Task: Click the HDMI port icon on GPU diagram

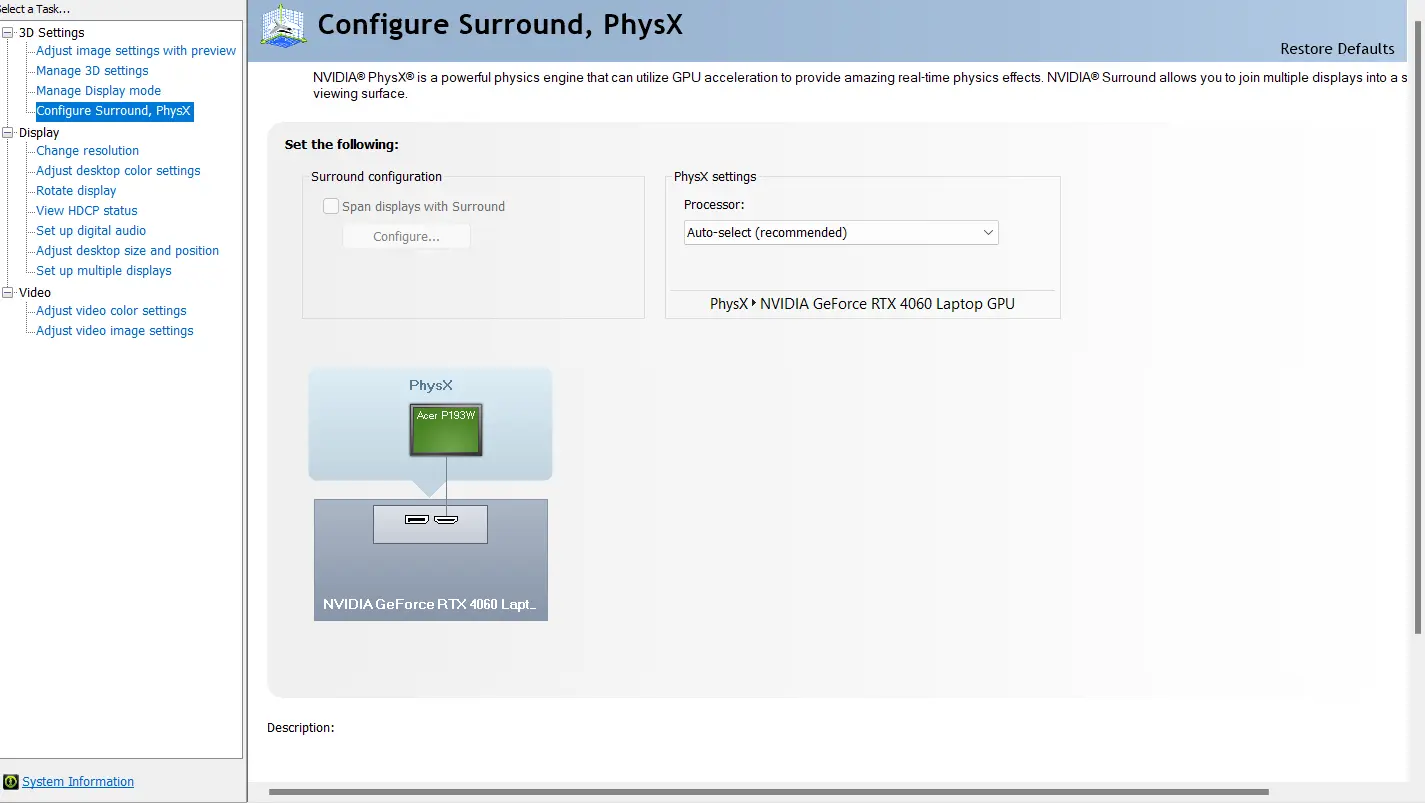Action: click(446, 520)
